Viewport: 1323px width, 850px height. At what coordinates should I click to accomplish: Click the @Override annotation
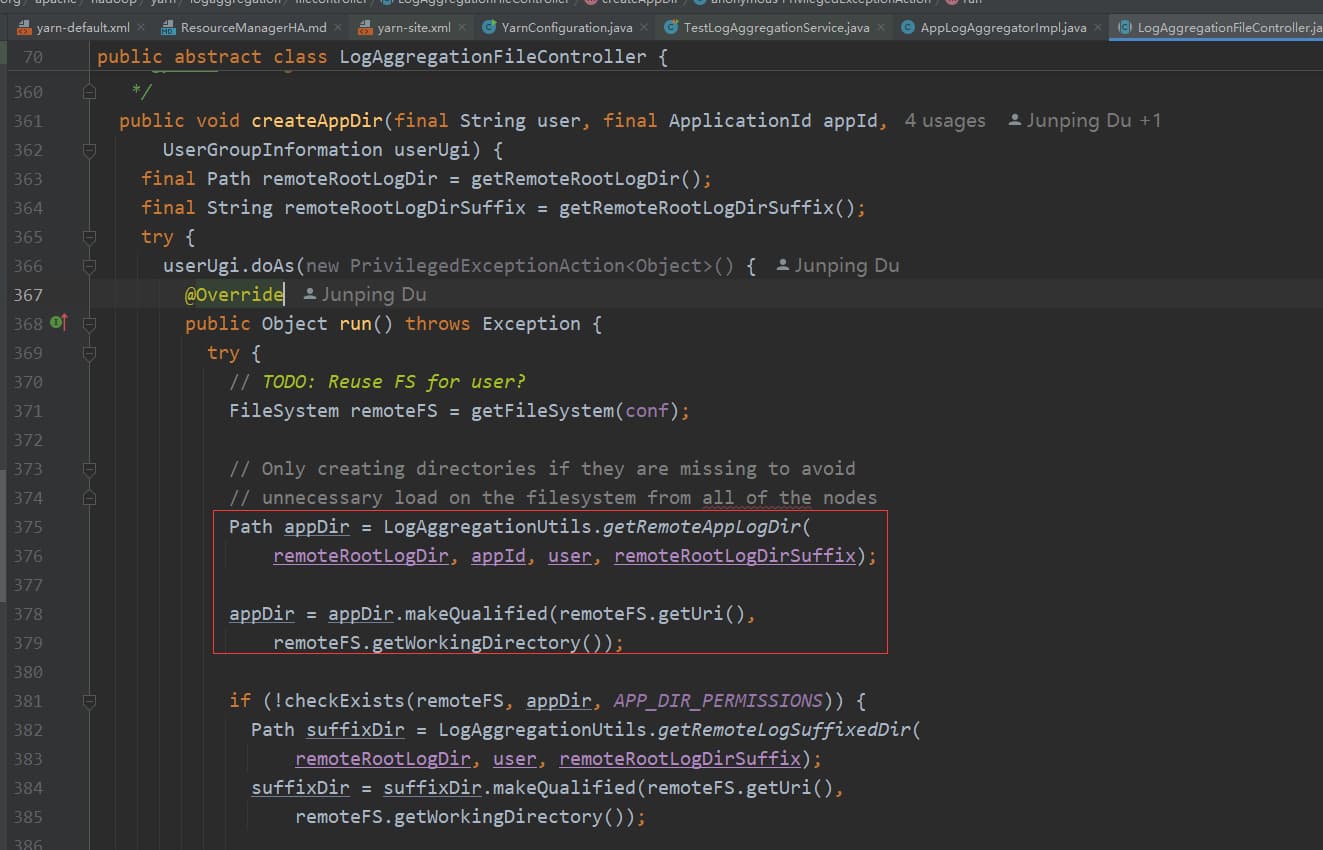pyautogui.click(x=234, y=295)
